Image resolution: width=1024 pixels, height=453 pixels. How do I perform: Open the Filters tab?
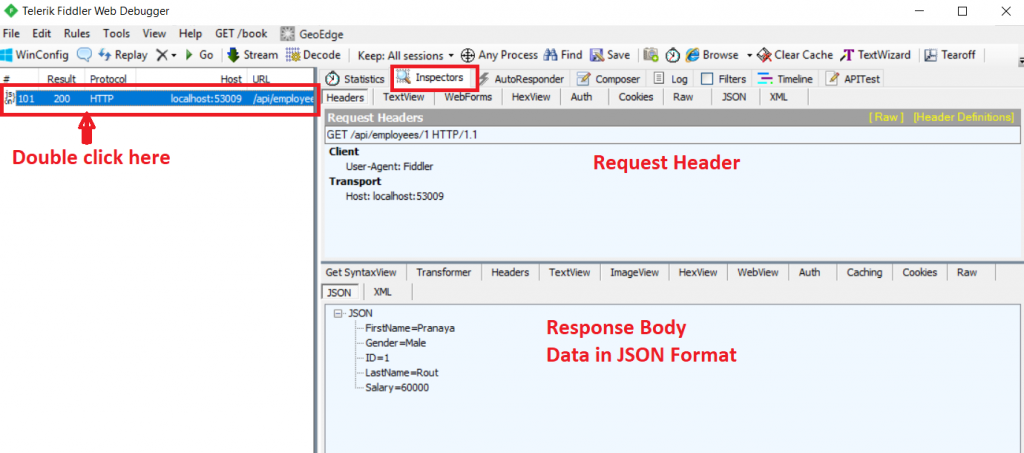click(724, 79)
